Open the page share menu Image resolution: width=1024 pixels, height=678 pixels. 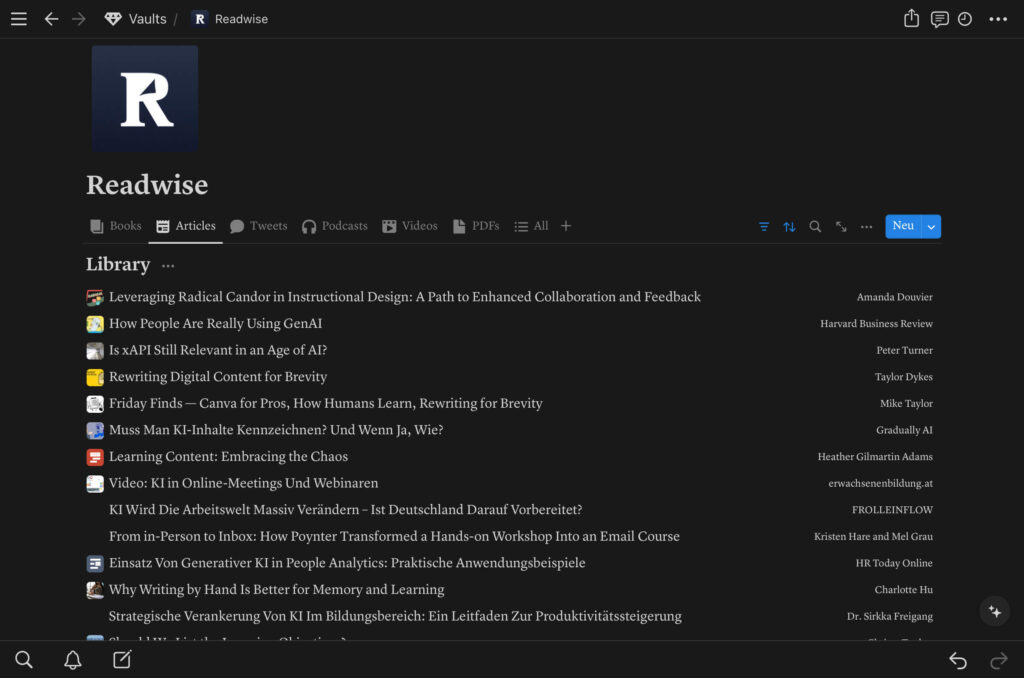coord(910,18)
